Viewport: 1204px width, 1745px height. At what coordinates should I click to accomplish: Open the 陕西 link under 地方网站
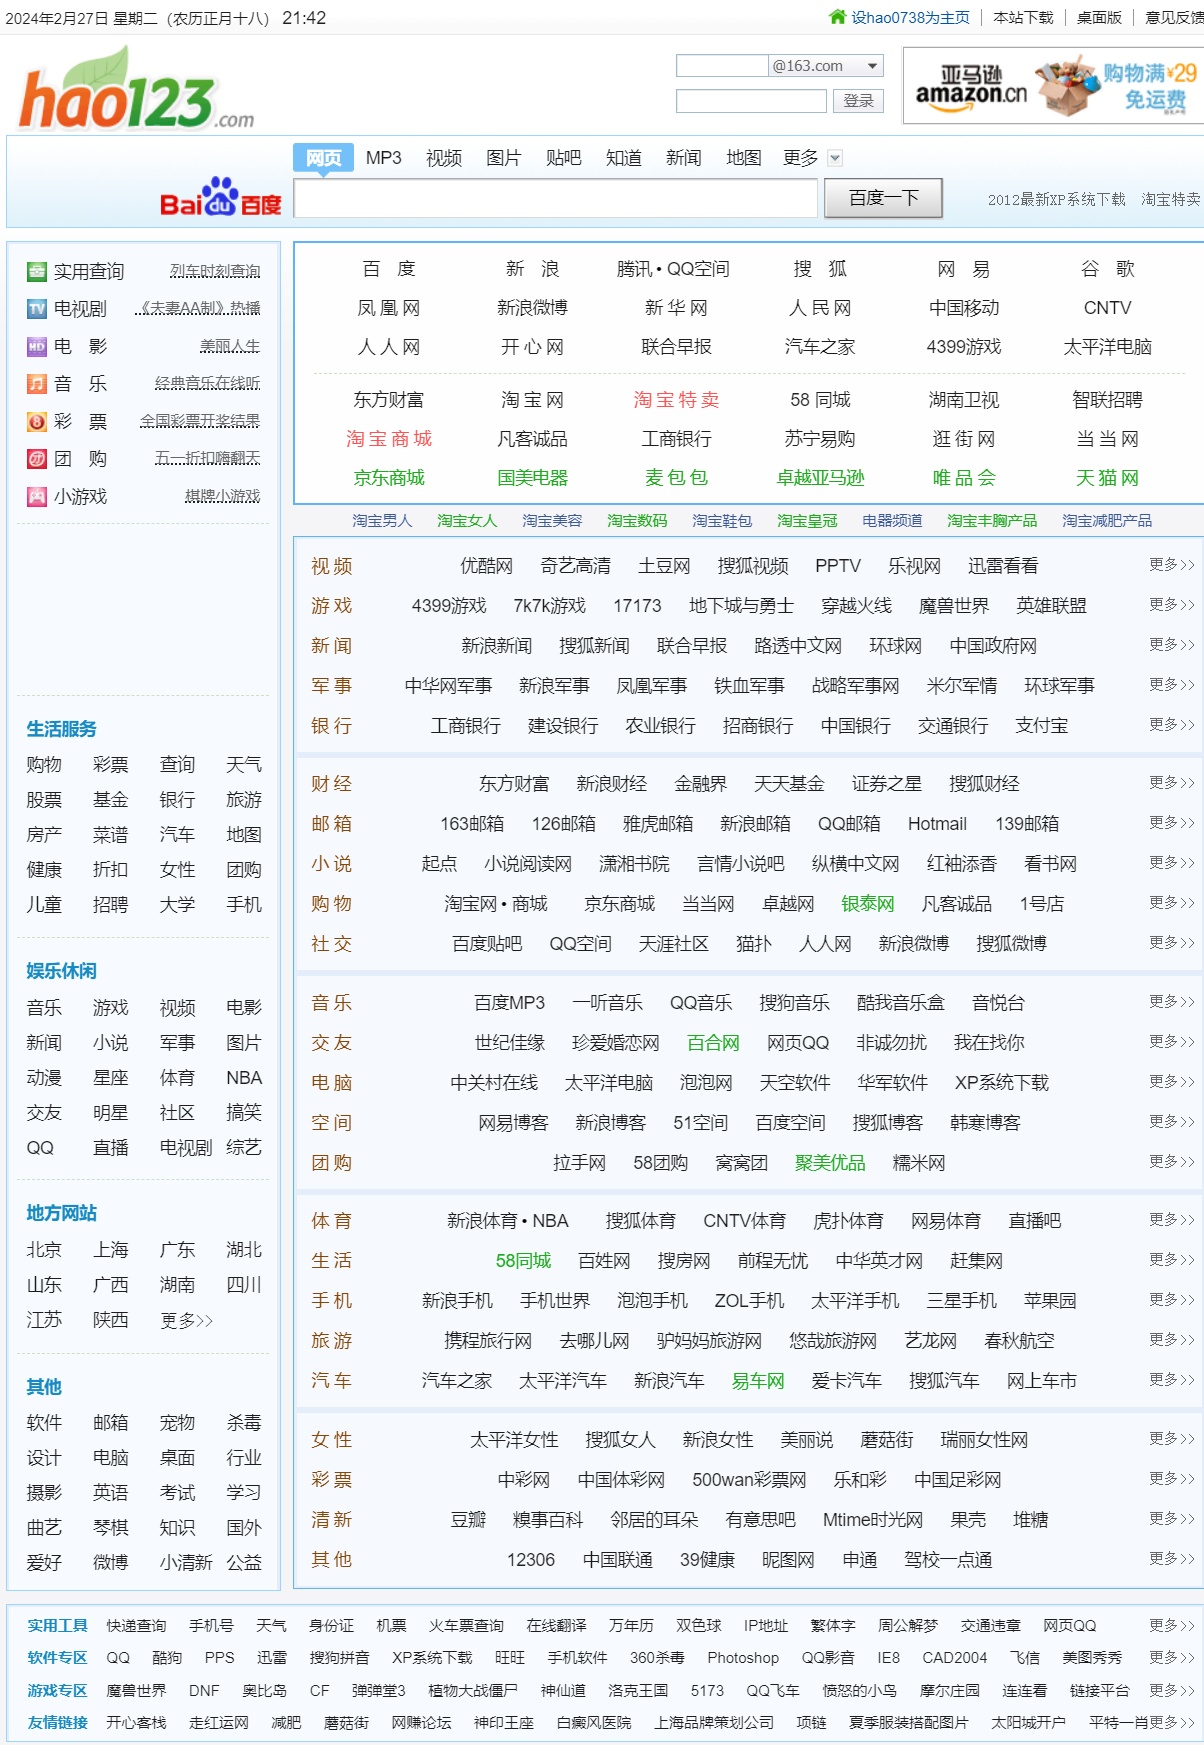(x=110, y=1320)
